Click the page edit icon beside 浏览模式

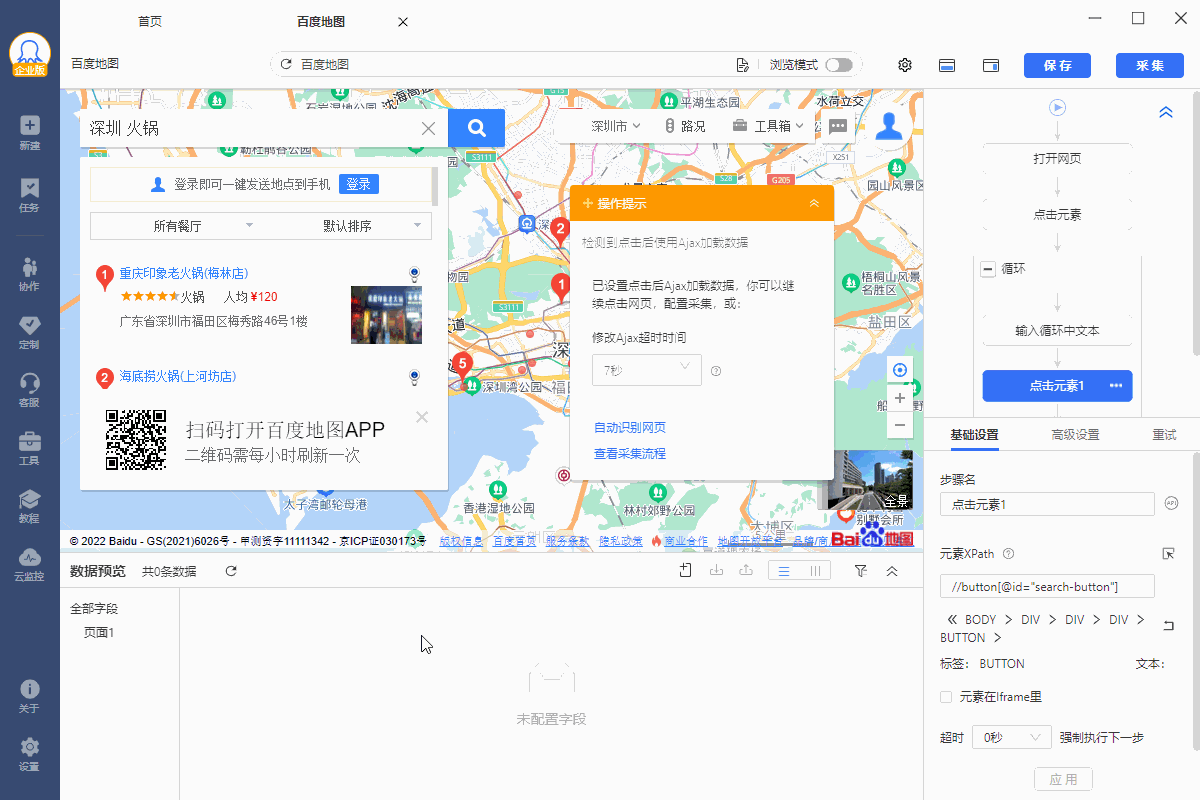pos(742,65)
